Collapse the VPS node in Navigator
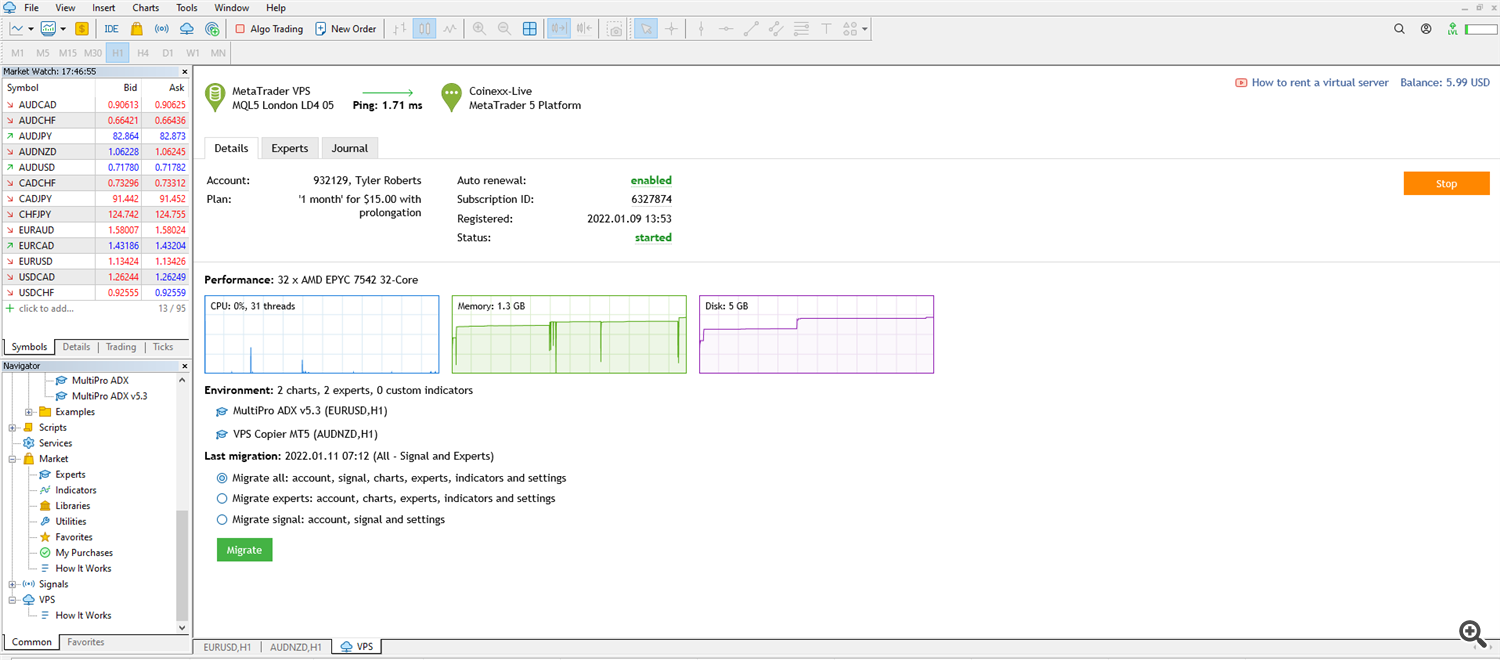1500x660 pixels. click(13, 600)
